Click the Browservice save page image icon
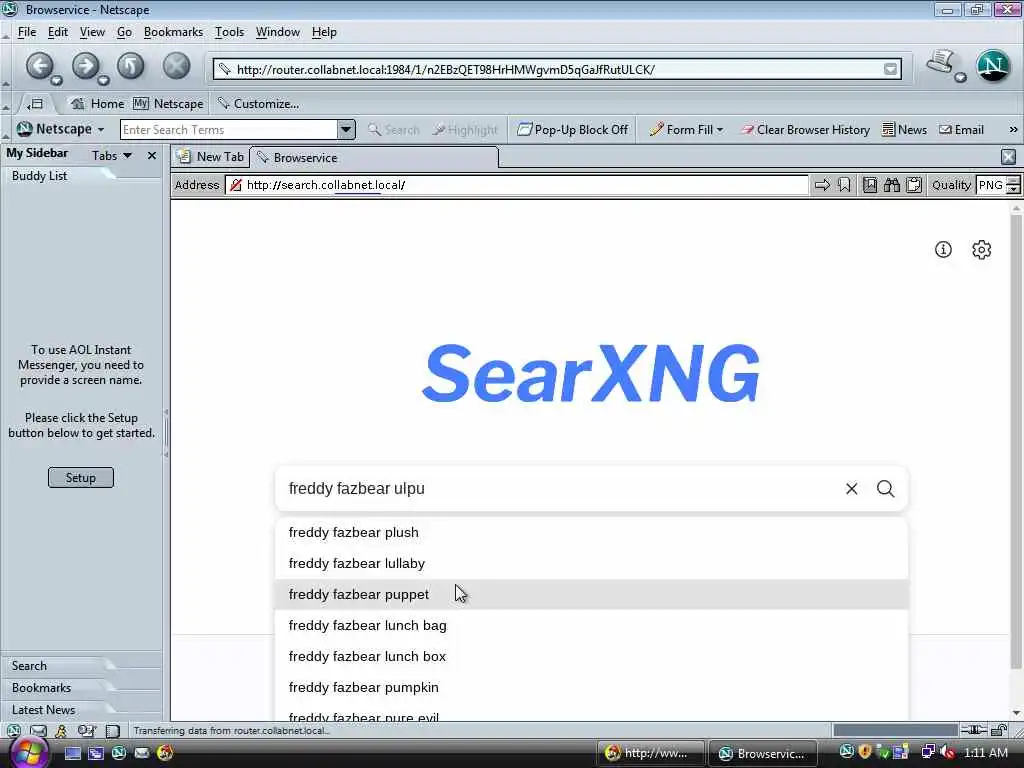This screenshot has height=768, width=1024. point(870,185)
